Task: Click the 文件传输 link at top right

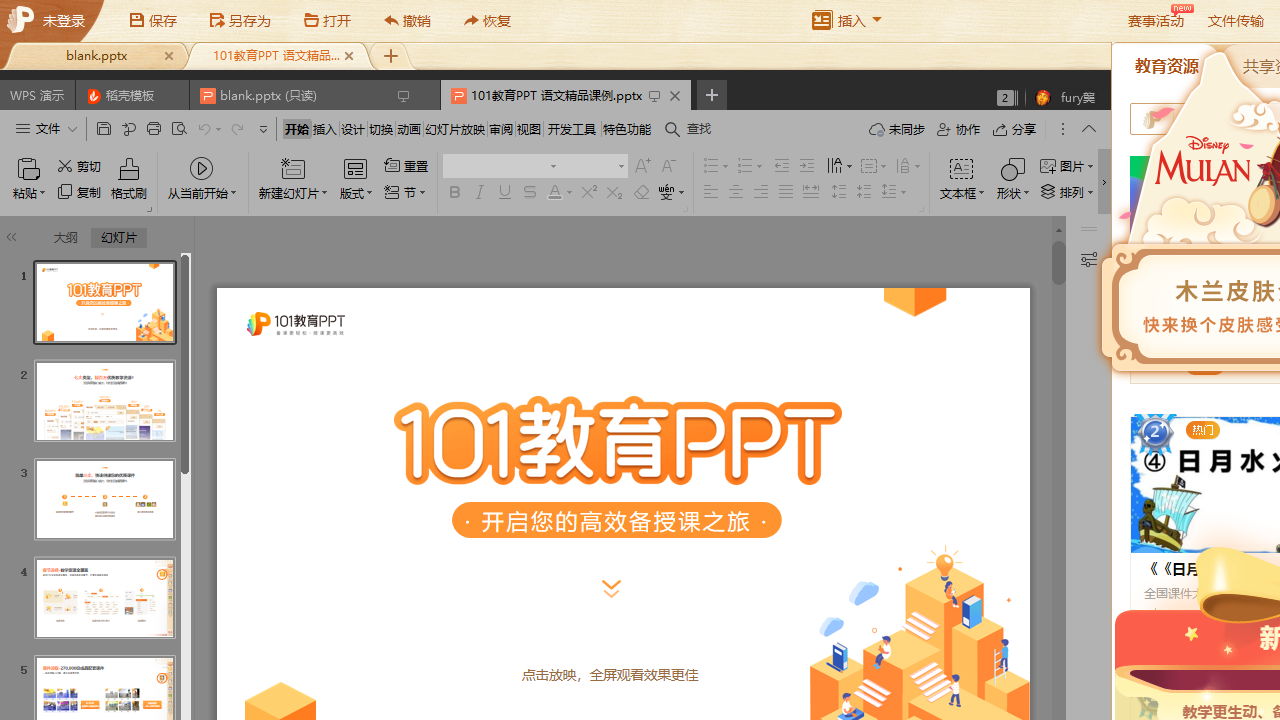Action: tap(1236, 20)
